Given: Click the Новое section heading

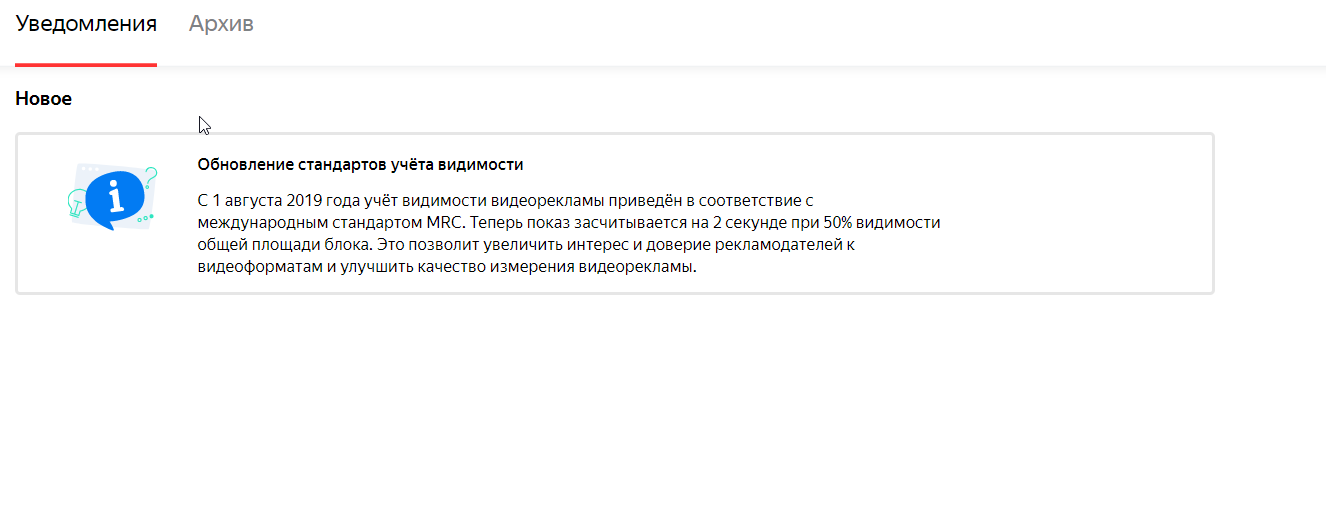Looking at the screenshot, I should pyautogui.click(x=44, y=99).
